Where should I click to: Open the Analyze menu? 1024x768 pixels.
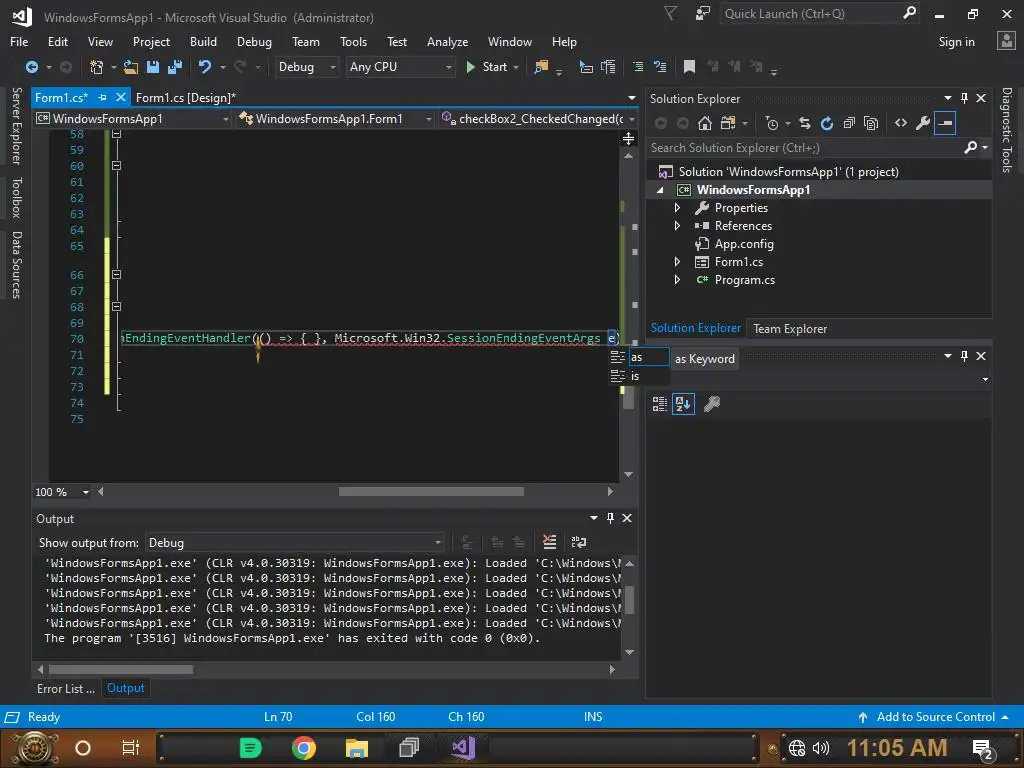coord(447,42)
